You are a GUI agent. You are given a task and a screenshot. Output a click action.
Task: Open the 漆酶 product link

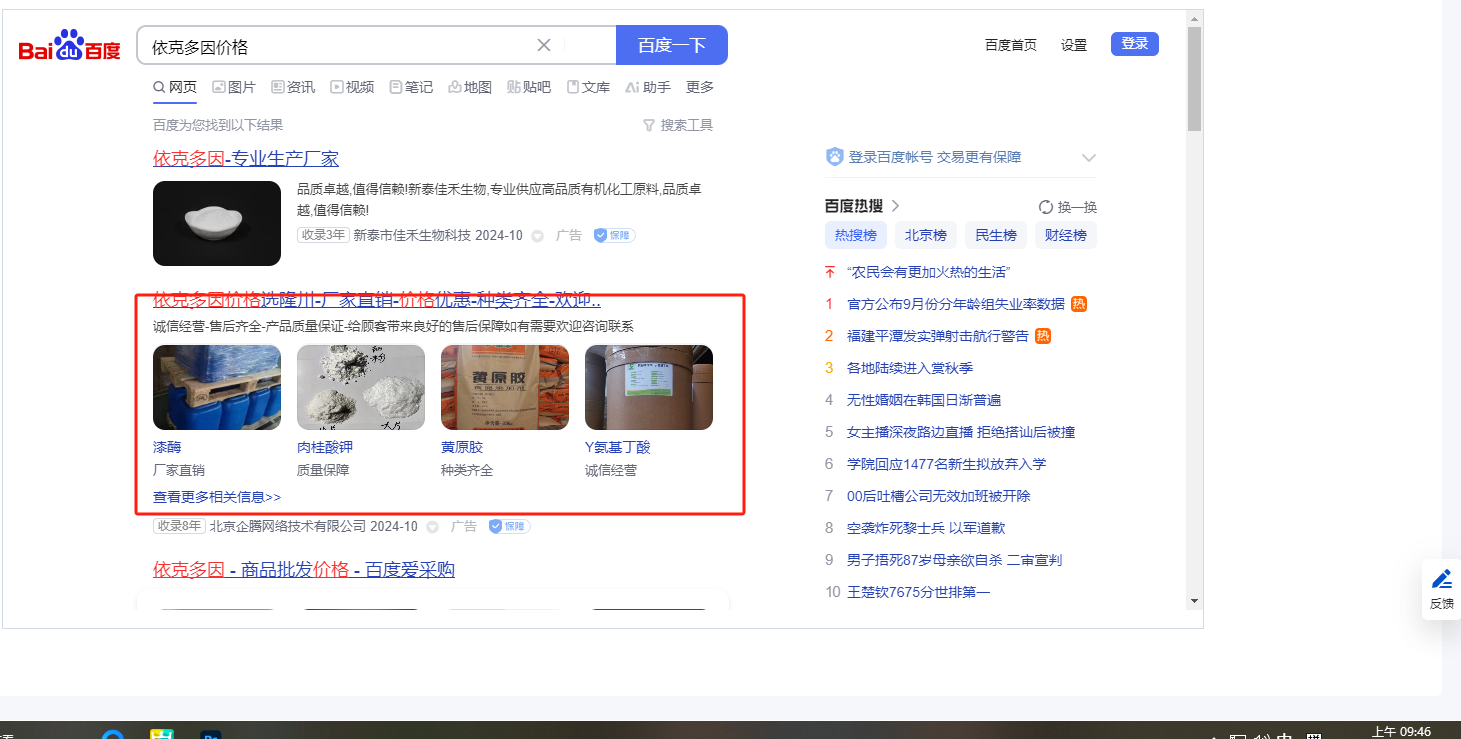tap(167, 447)
